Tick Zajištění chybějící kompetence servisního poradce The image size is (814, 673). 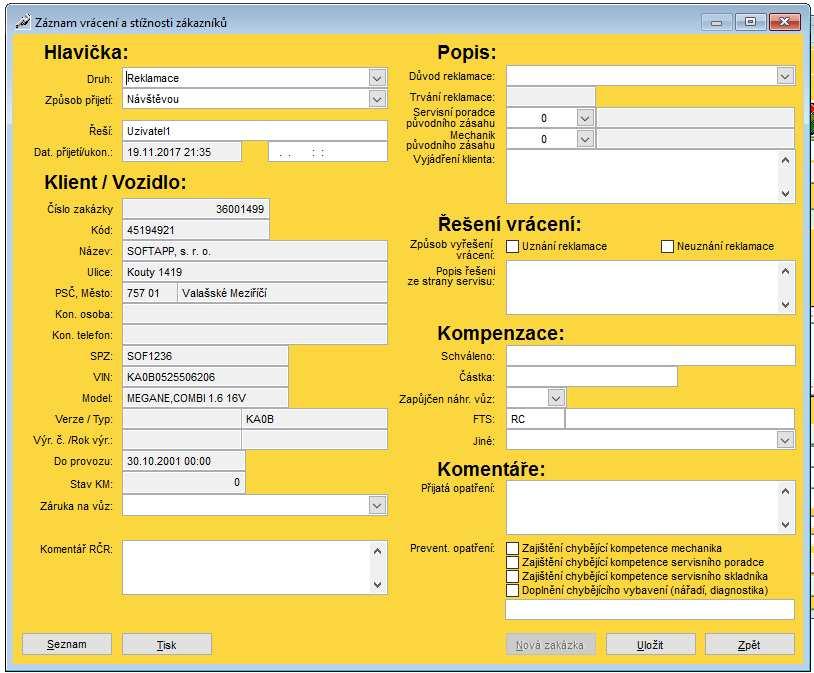click(x=512, y=562)
